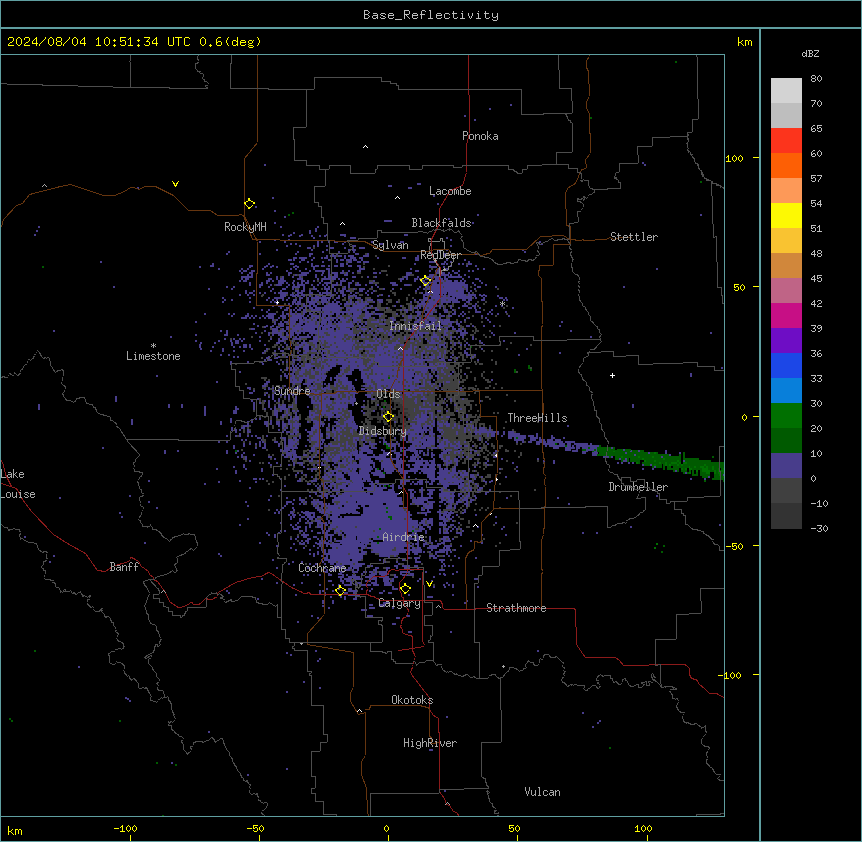862x842 pixels.
Task: Click the Stettler label
Action: 634,237
